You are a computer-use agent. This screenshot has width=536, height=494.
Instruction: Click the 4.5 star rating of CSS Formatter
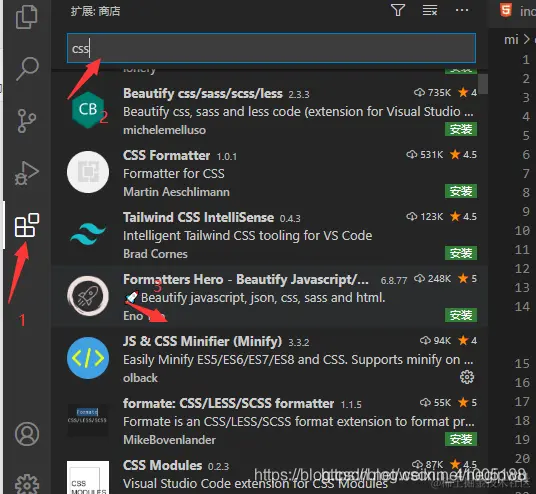tap(463, 155)
